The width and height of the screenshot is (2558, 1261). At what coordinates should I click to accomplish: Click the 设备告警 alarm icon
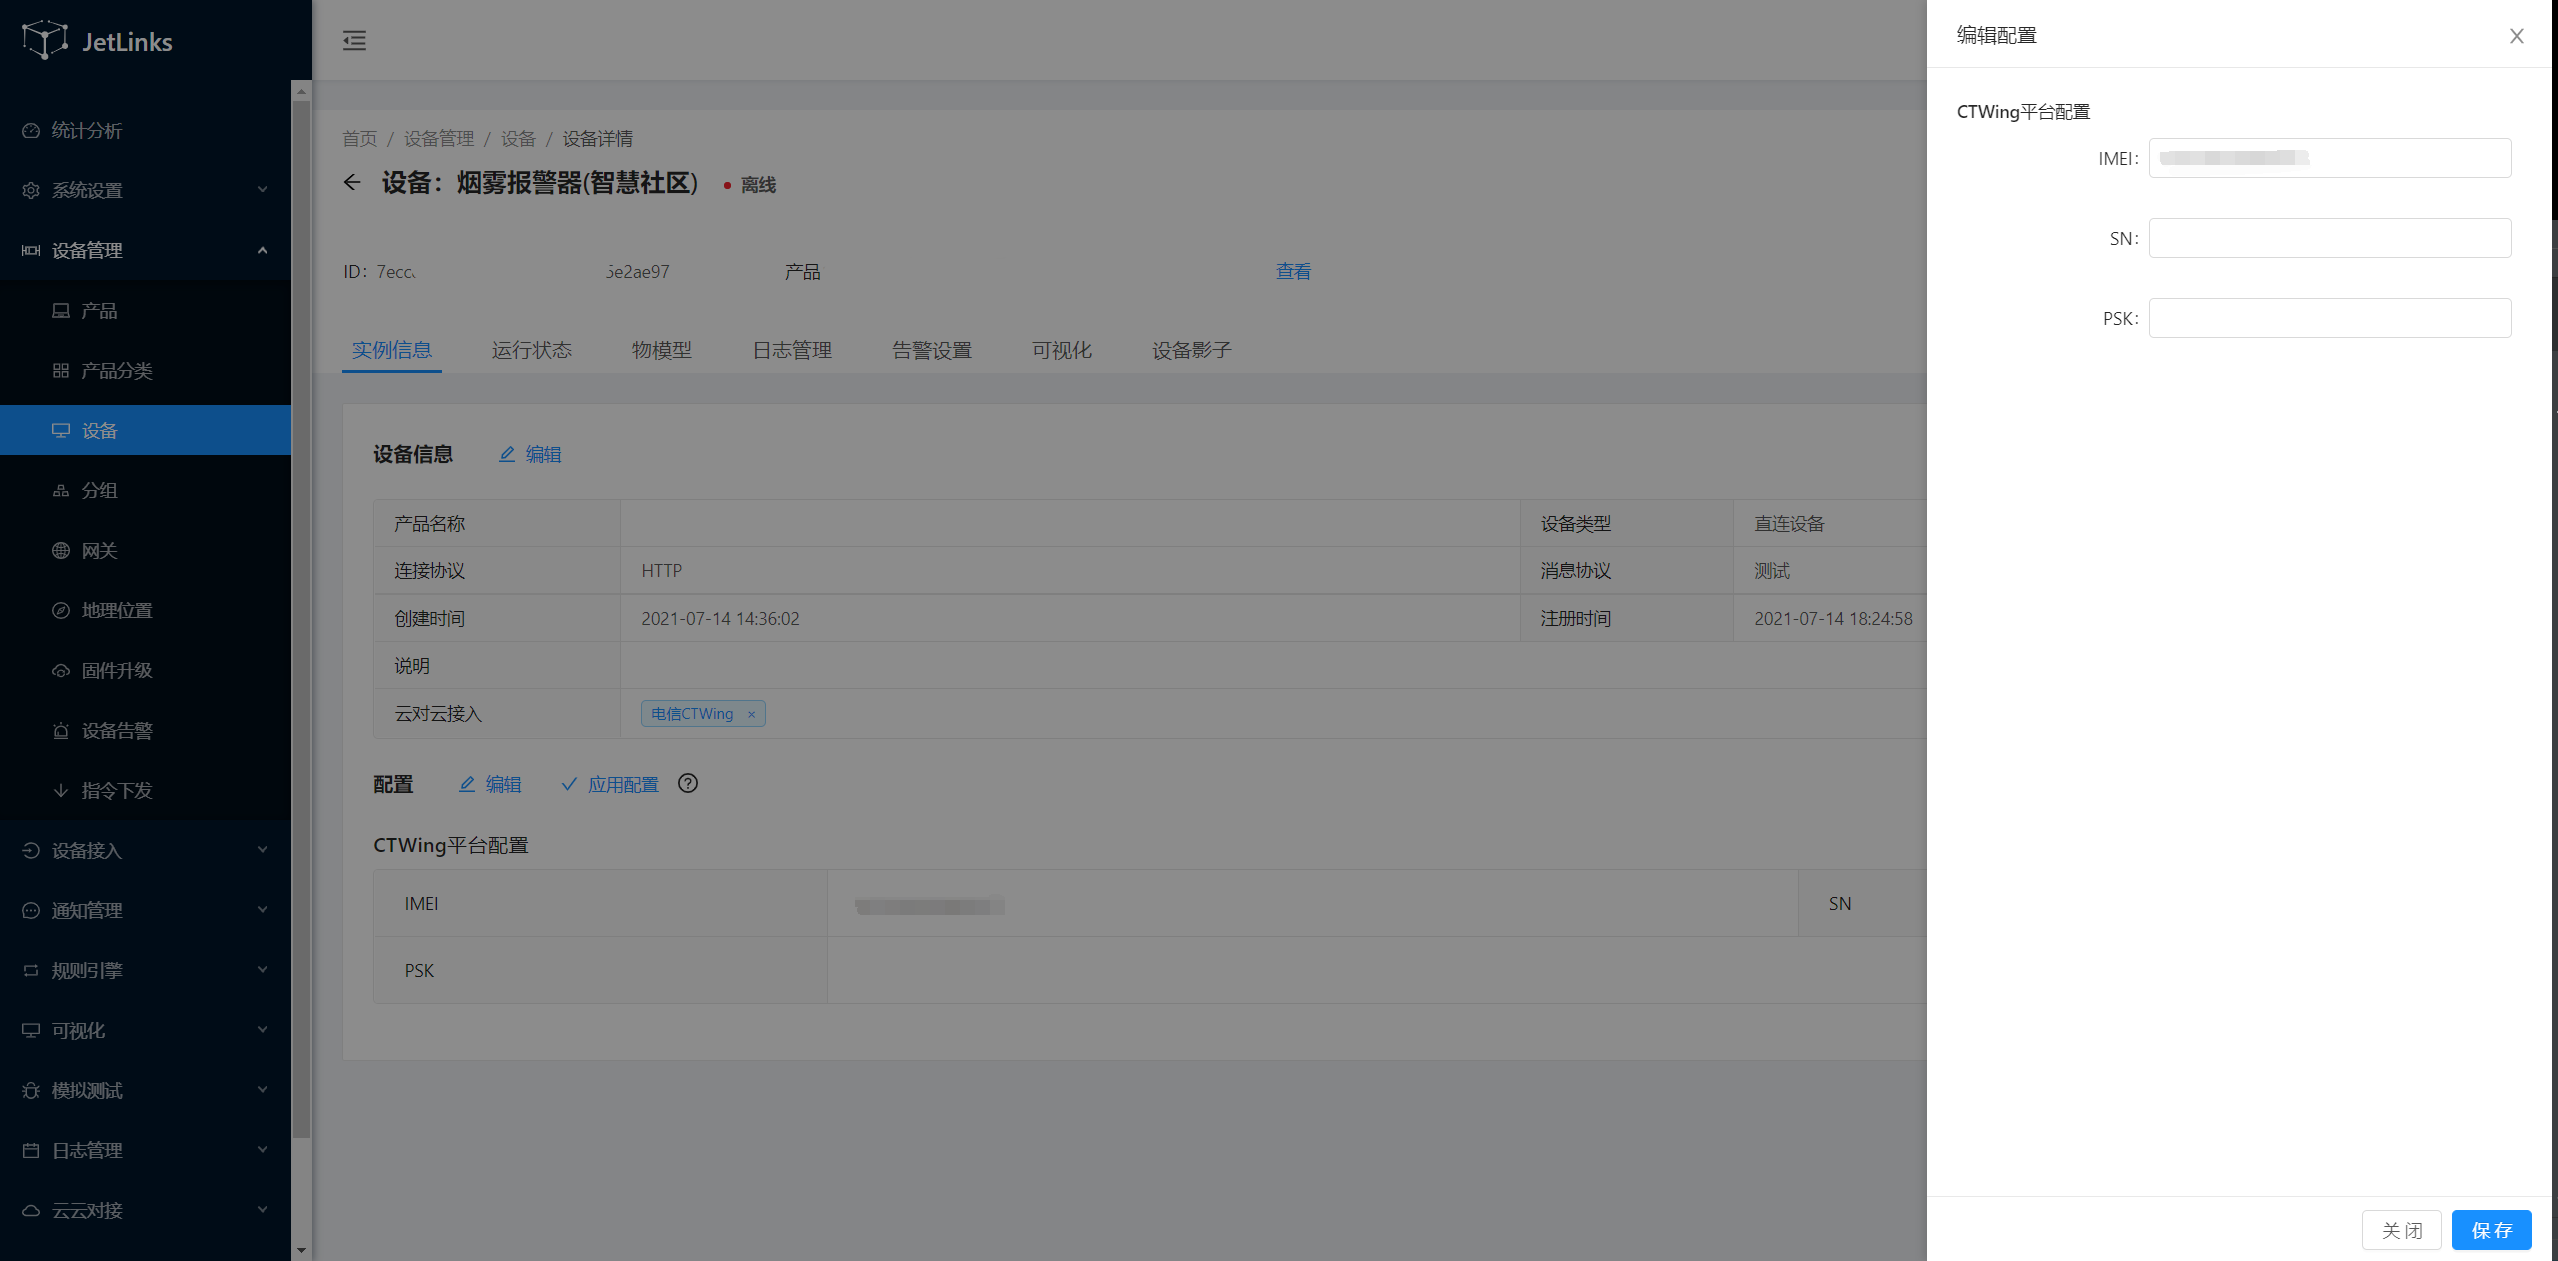(x=61, y=730)
